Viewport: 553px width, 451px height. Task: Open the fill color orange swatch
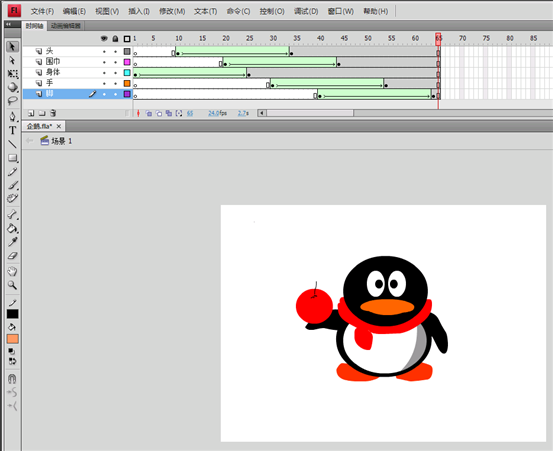[x=12, y=339]
